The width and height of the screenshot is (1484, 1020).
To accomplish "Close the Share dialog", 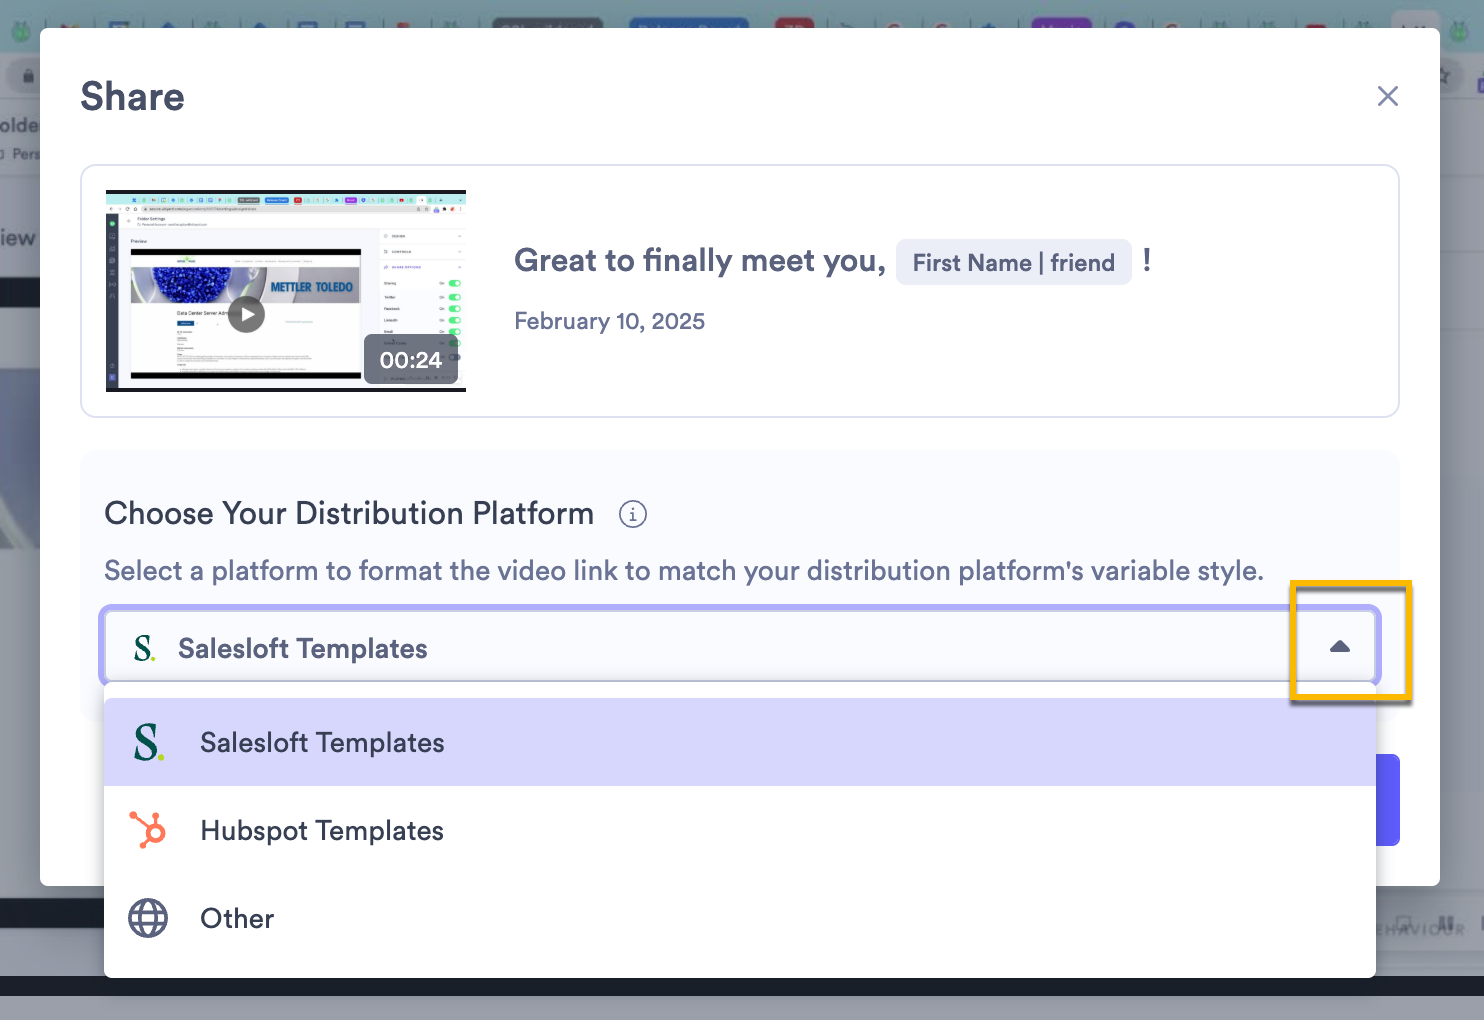I will coord(1387,96).
